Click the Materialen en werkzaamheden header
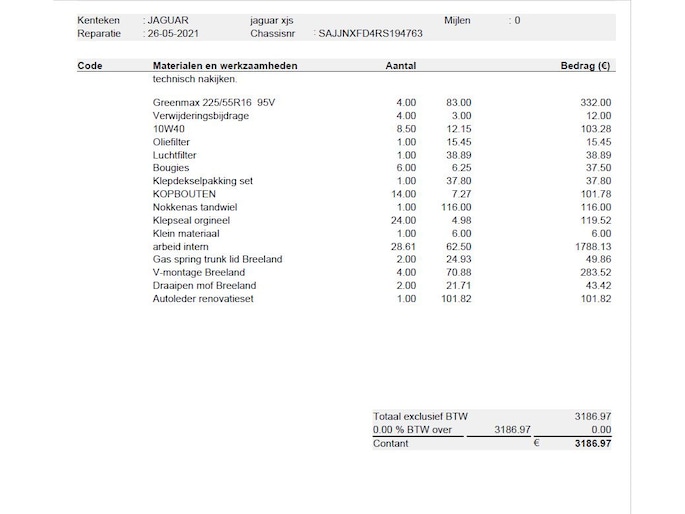This screenshot has height=514, width=685. click(225, 66)
